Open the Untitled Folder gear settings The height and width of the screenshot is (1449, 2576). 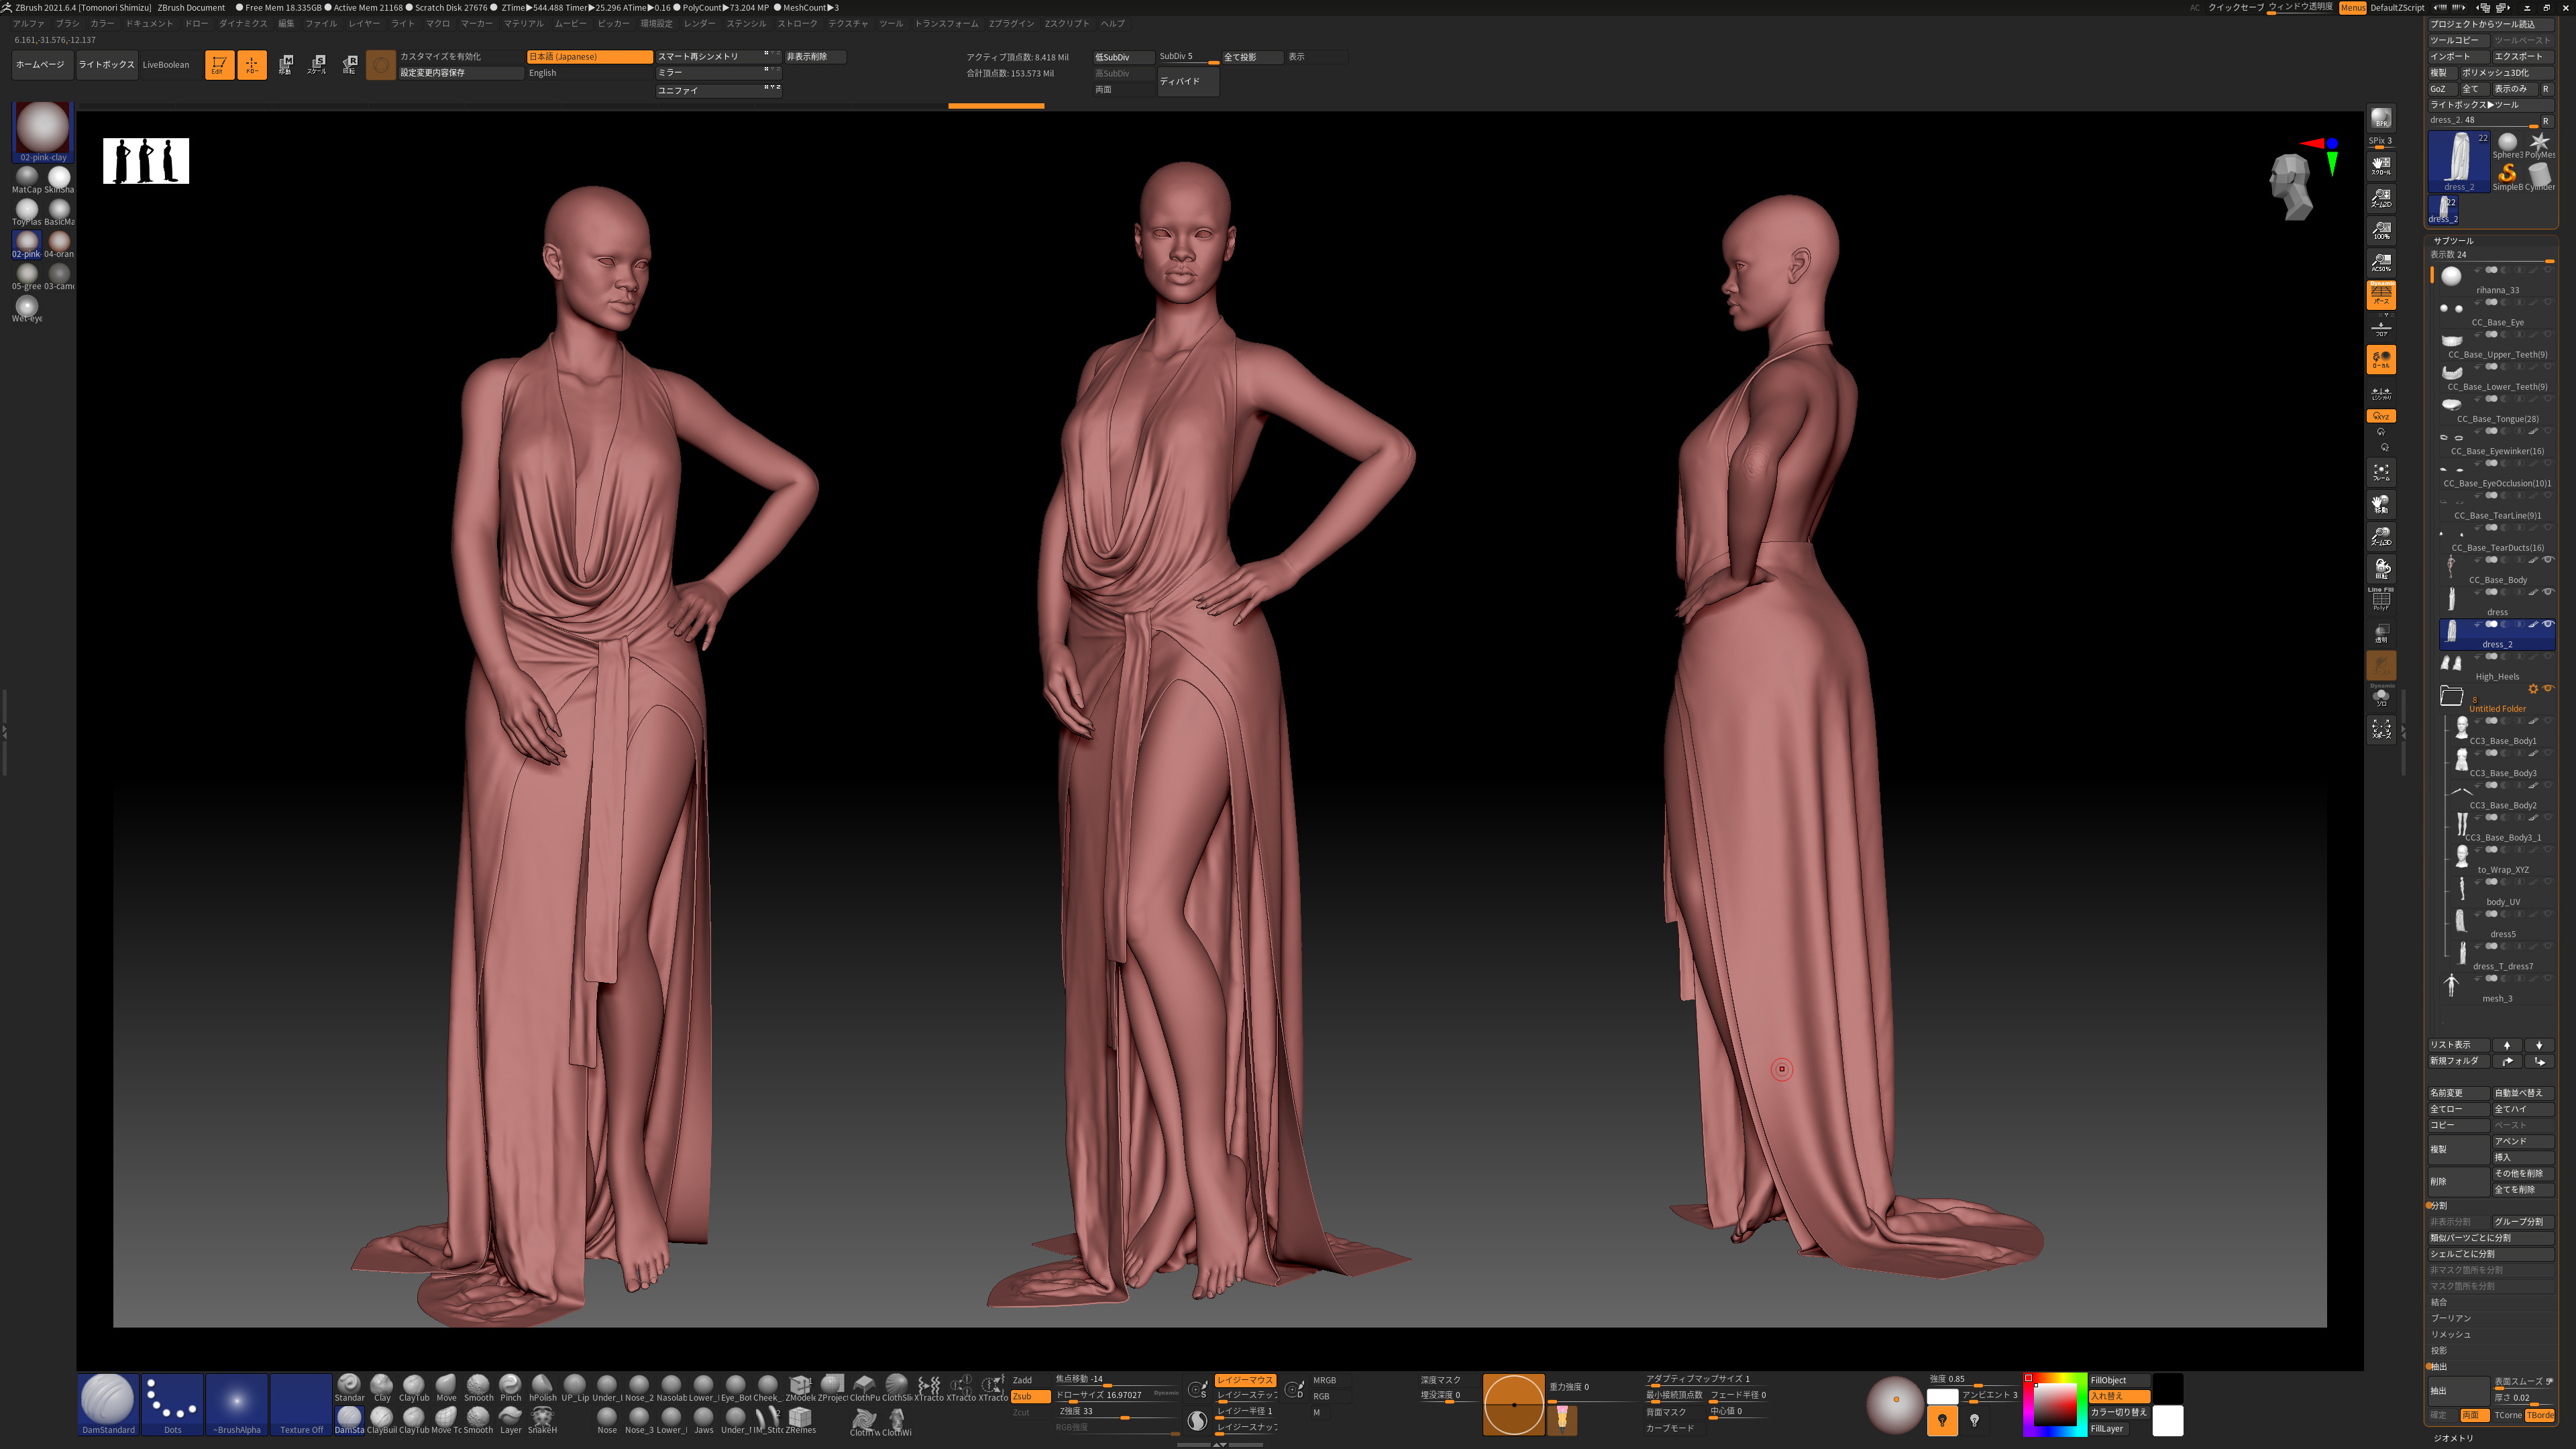click(2533, 688)
